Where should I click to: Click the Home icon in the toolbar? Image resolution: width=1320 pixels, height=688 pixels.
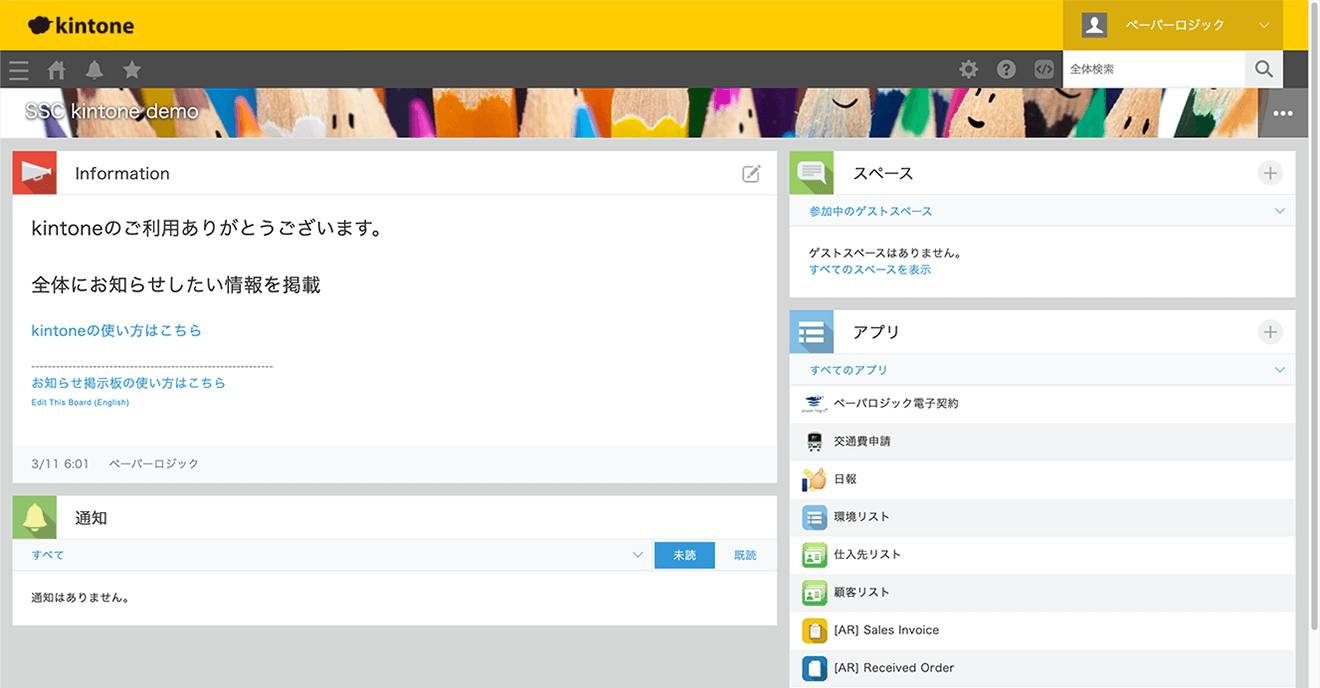(x=56, y=69)
